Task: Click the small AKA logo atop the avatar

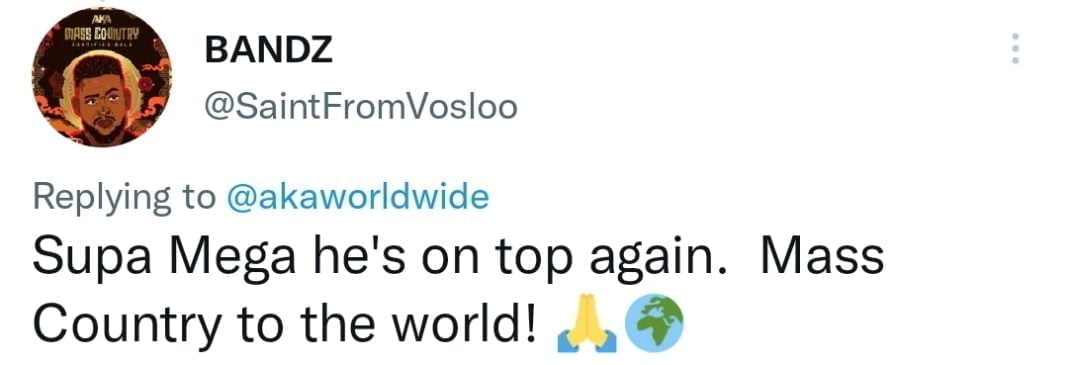Action: (x=101, y=19)
